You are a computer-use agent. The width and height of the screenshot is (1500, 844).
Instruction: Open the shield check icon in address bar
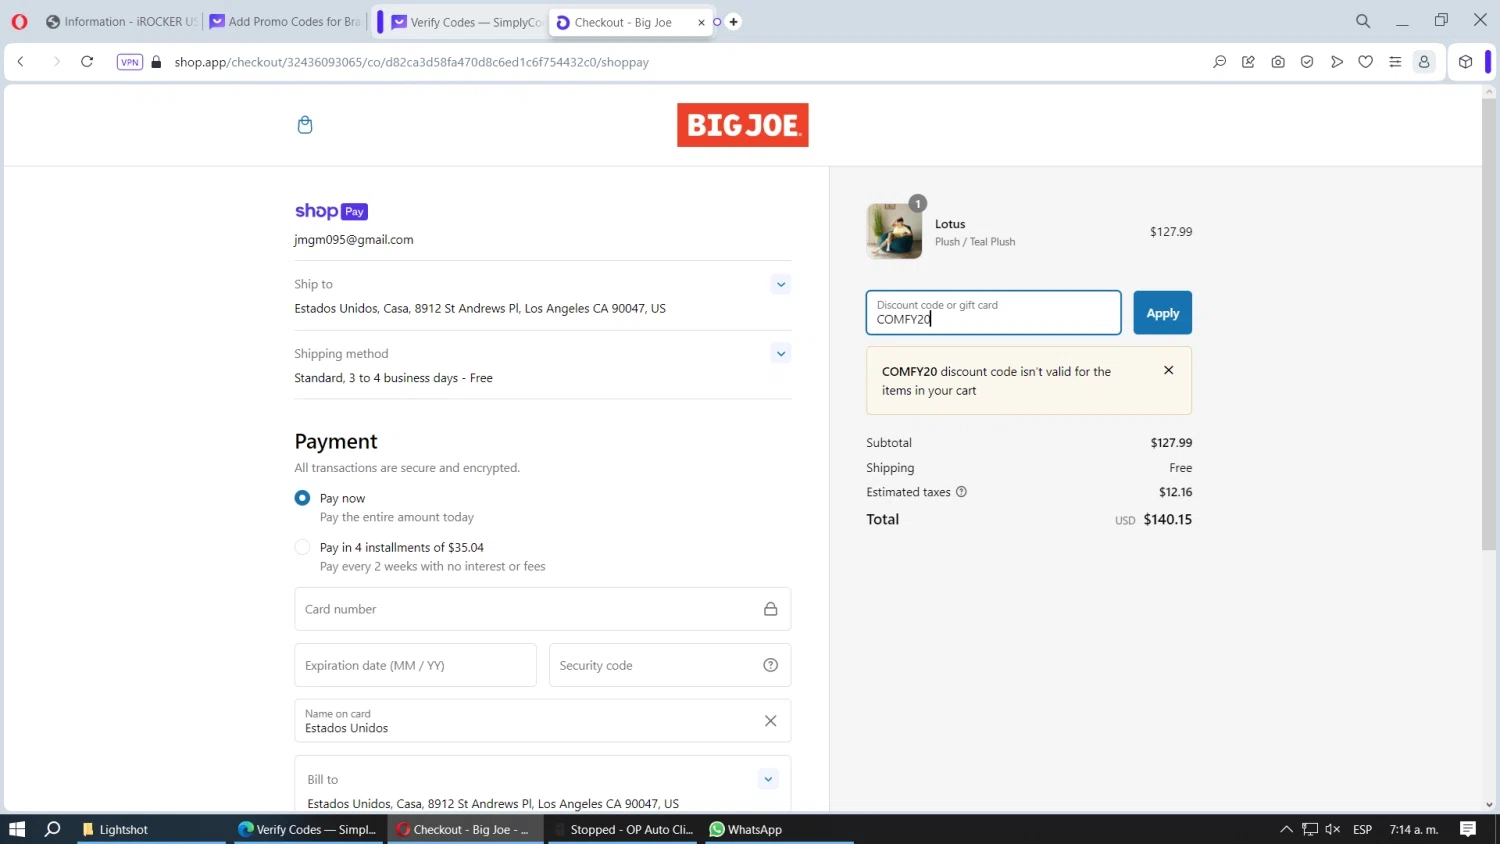[1307, 62]
